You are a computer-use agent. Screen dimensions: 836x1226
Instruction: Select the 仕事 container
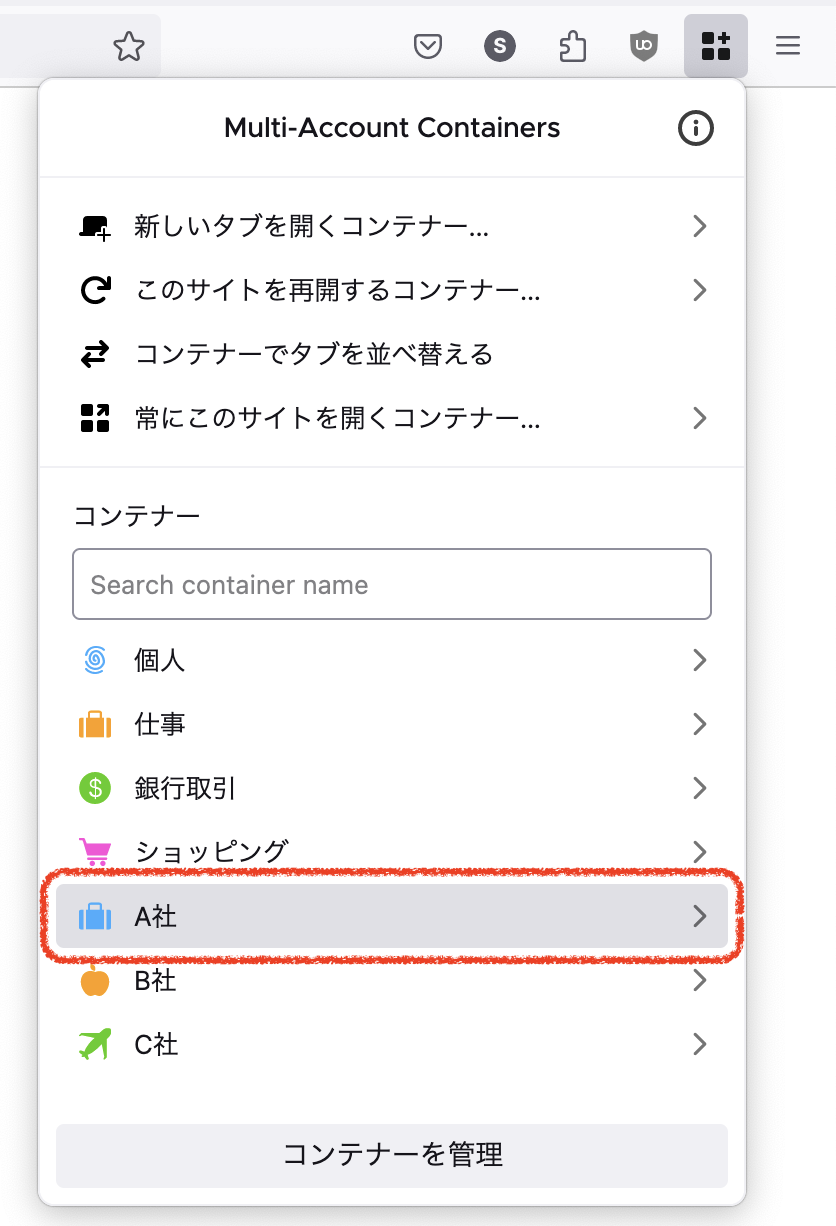pyautogui.click(x=160, y=724)
